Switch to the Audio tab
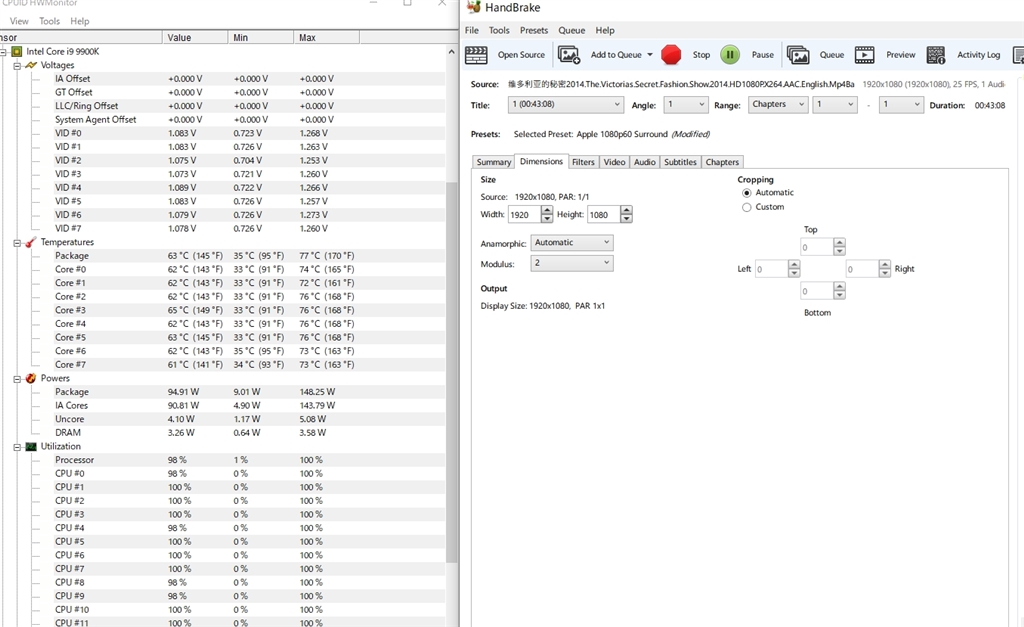This screenshot has width=1024, height=627. click(645, 162)
